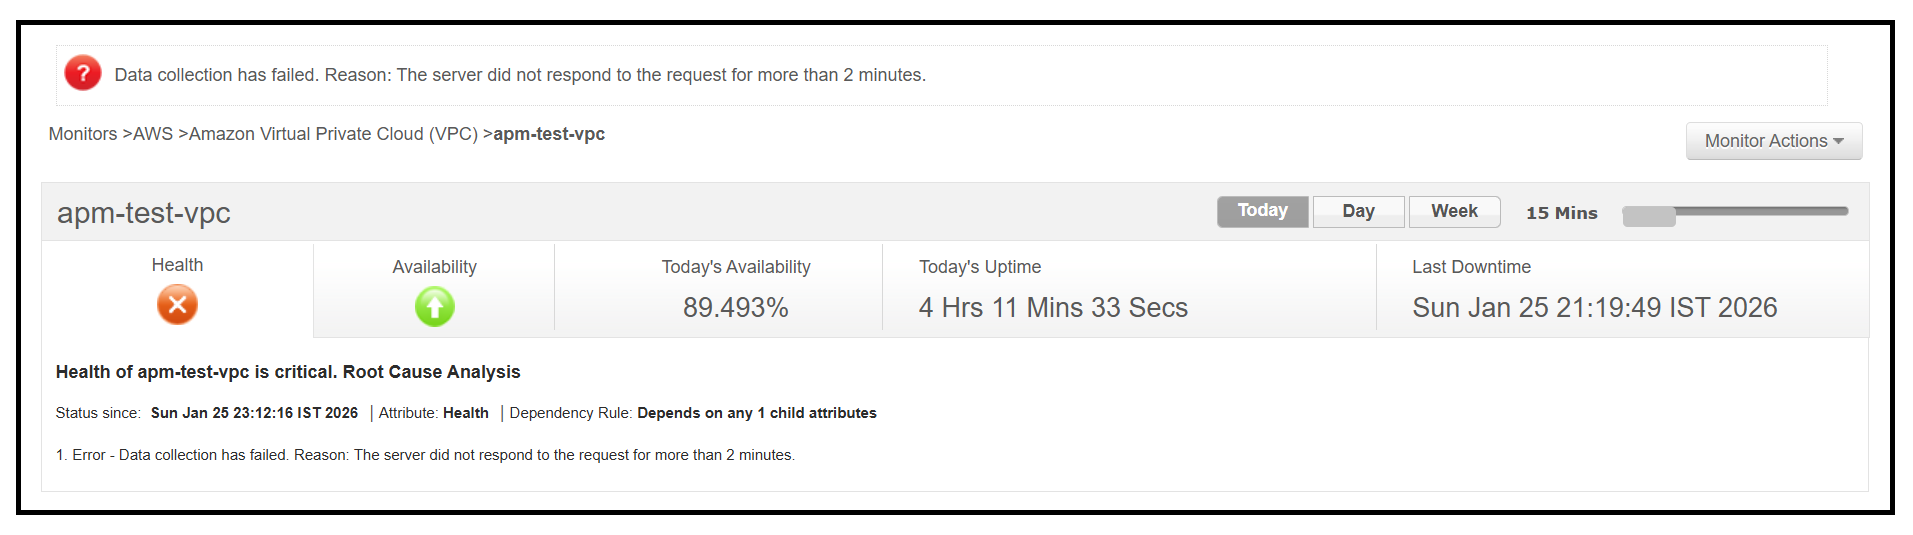Click the 15 Mins slider handle
The height and width of the screenshot is (535, 1913).
[x=1648, y=216]
